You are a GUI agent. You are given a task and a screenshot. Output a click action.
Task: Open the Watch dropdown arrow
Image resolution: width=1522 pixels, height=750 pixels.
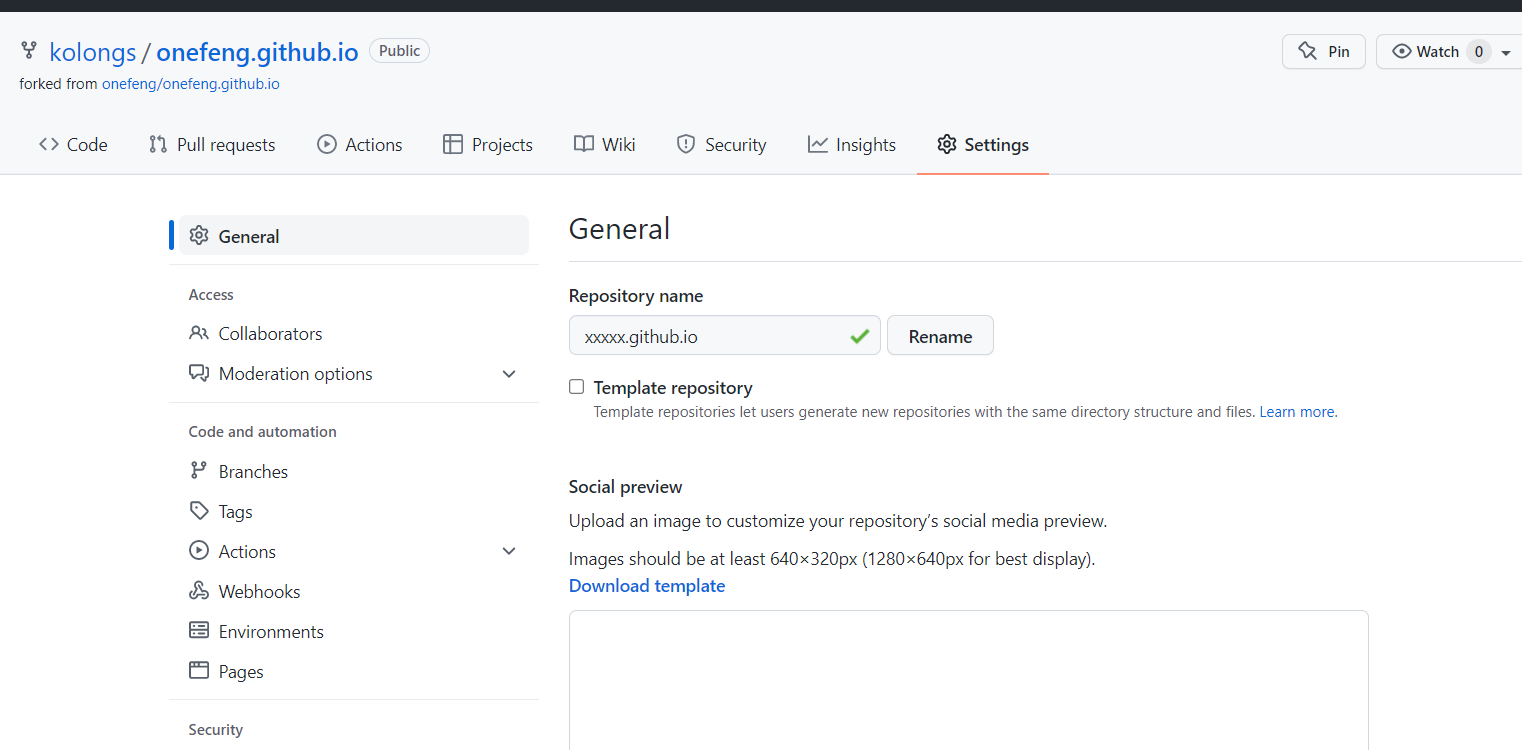pyautogui.click(x=1506, y=53)
